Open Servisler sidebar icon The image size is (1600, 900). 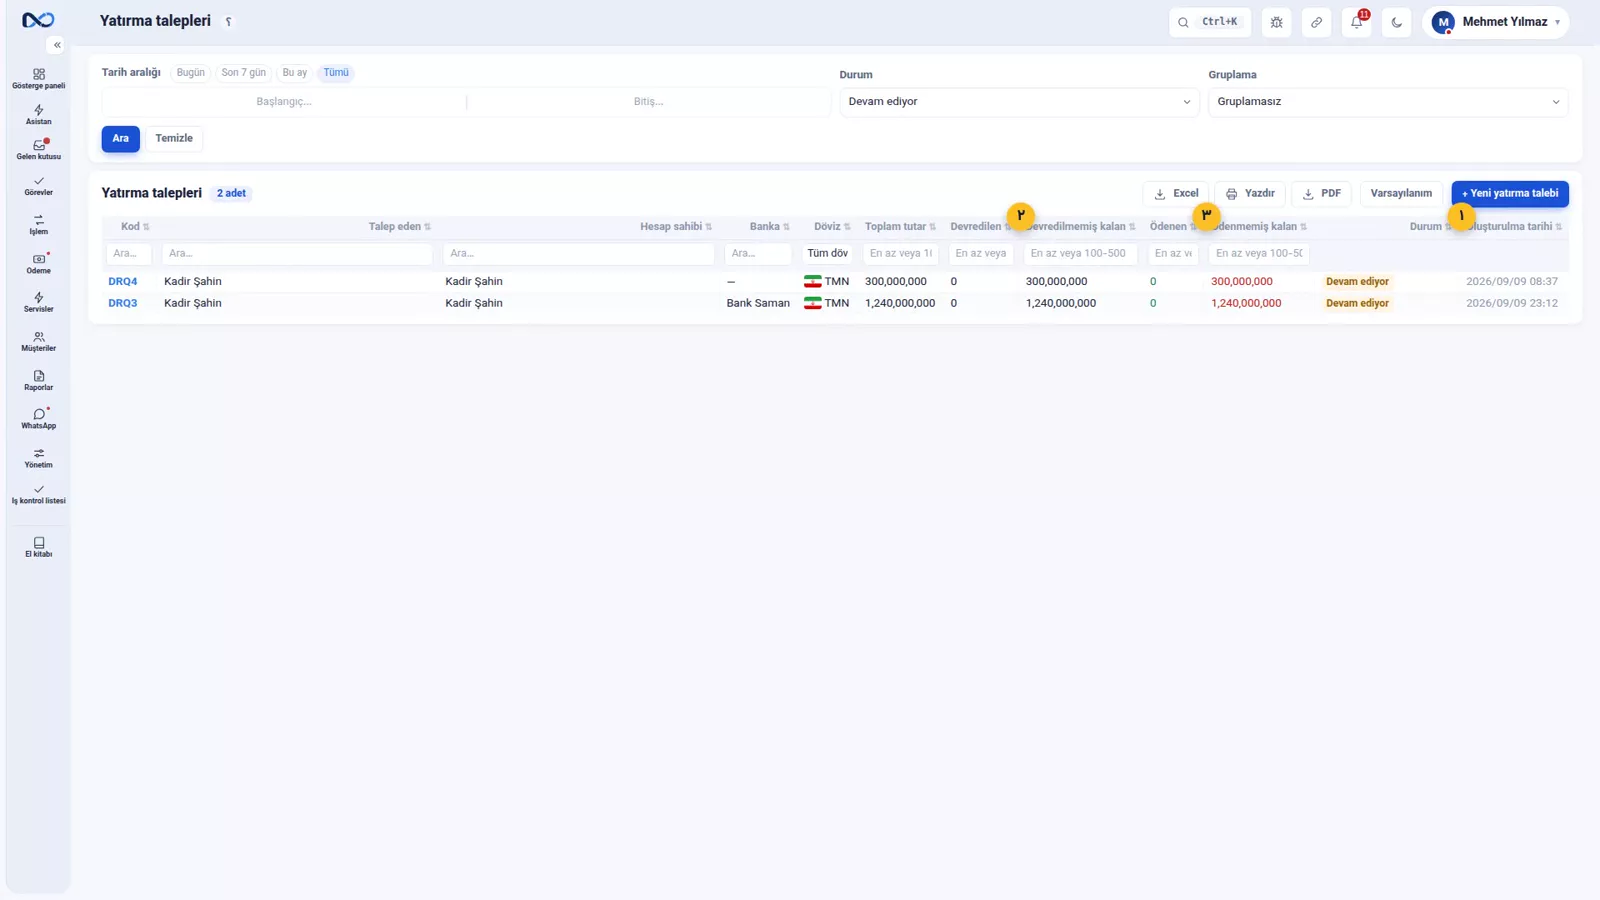coord(38,302)
